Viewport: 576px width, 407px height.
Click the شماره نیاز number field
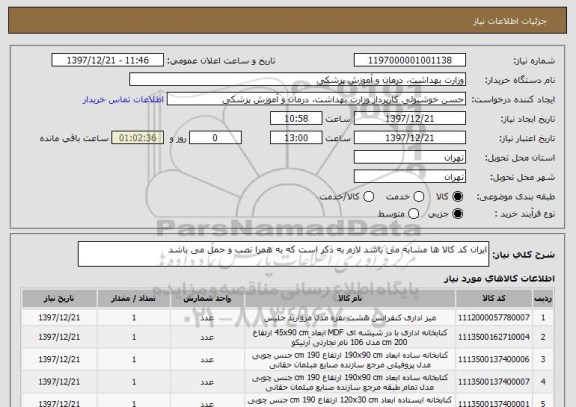[x=410, y=60]
